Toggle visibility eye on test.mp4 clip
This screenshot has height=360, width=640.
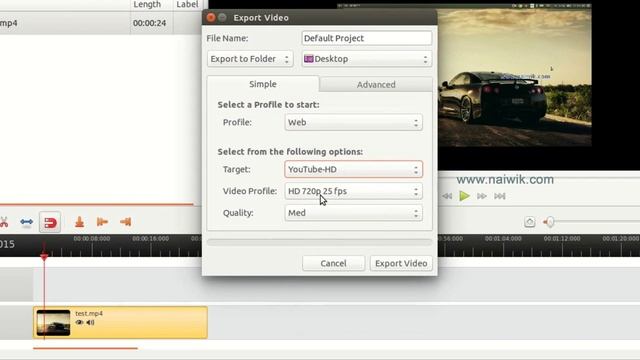point(79,322)
